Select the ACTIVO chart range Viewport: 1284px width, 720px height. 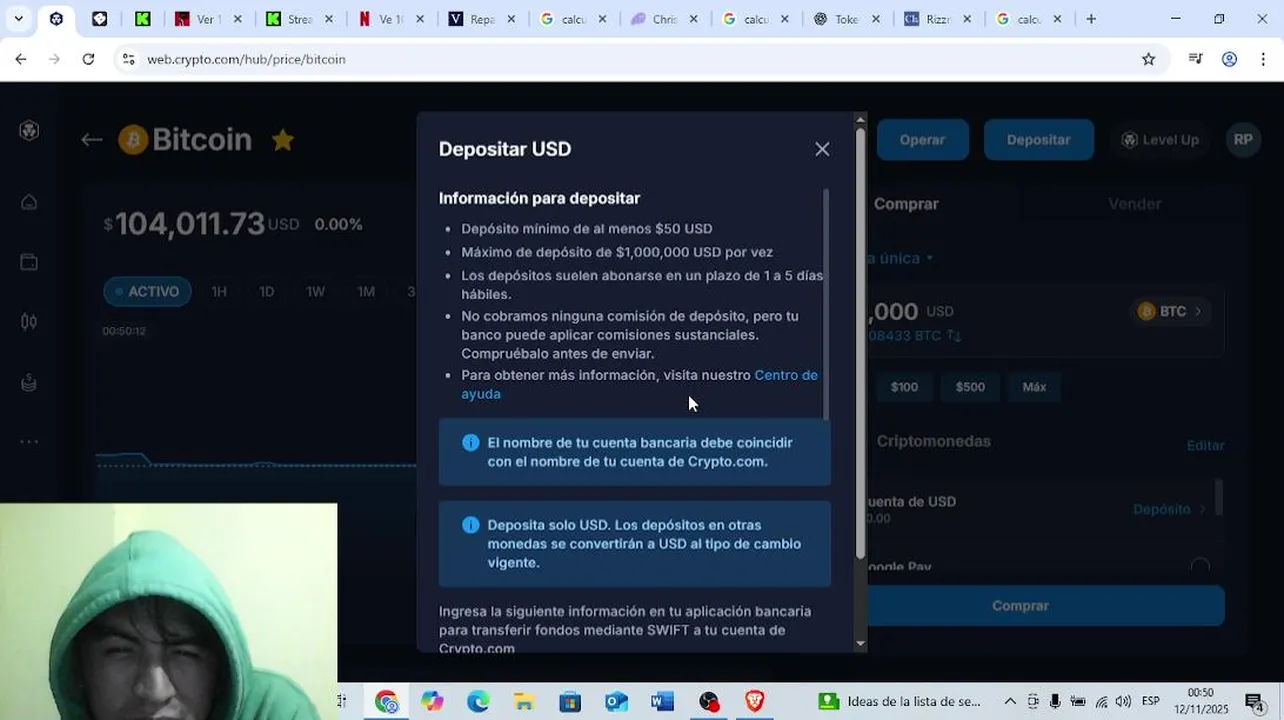coord(147,292)
